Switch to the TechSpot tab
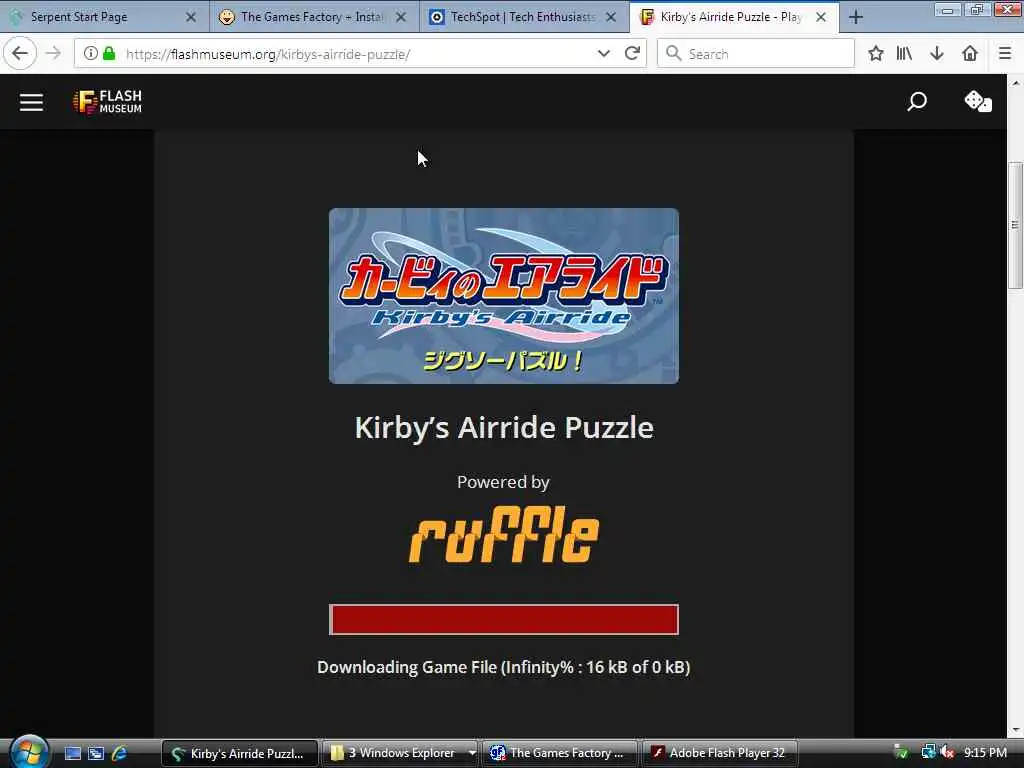This screenshot has width=1024, height=768. 522,17
